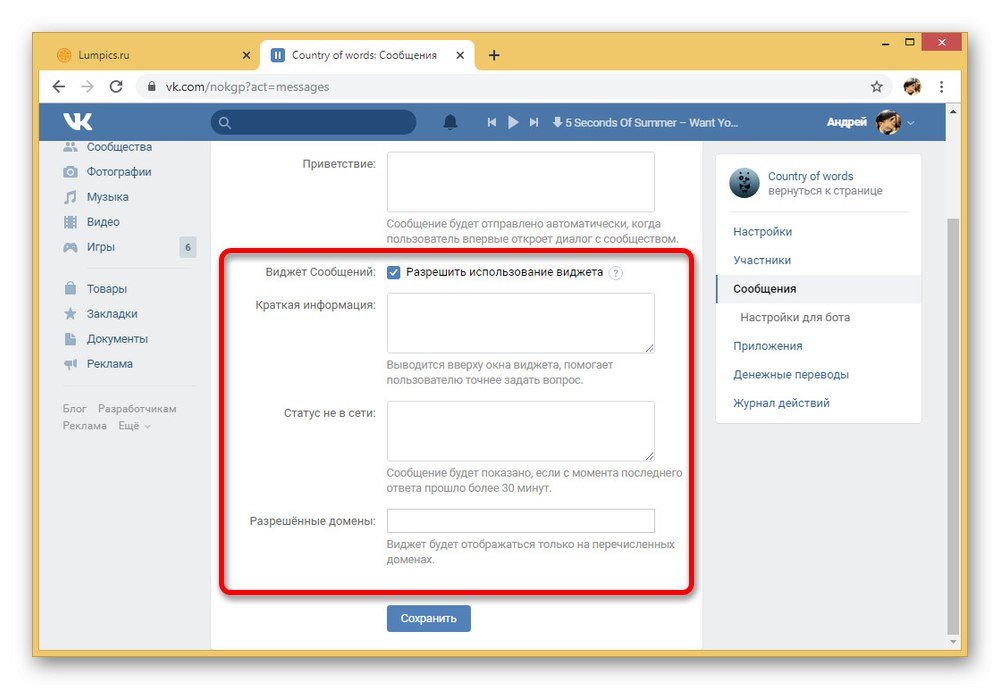Open the Андрей profile dropdown arrow
Screen dimensions: 1000x689
911,122
